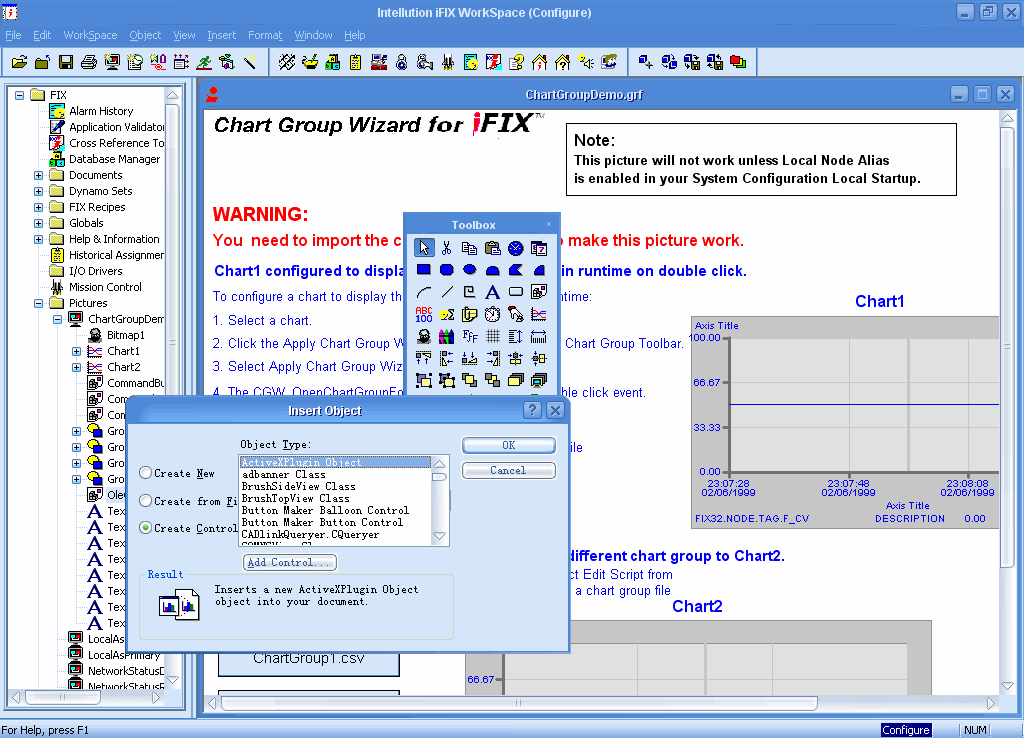Select the straight Line tool in Toolbox

click(447, 292)
